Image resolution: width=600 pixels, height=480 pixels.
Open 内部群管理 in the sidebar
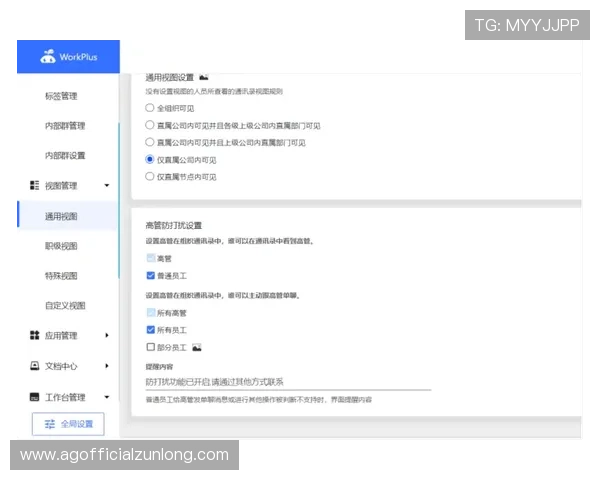[65, 126]
